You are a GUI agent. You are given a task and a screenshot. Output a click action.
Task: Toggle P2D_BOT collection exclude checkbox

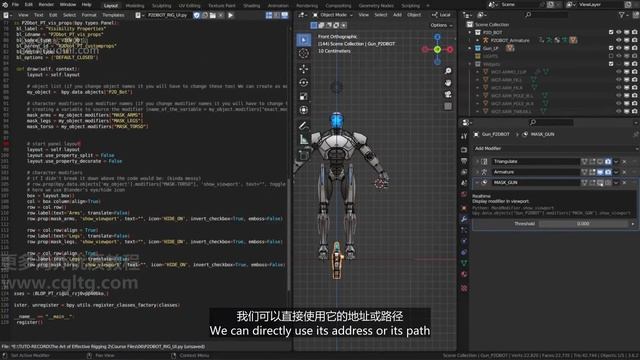coord(611,32)
